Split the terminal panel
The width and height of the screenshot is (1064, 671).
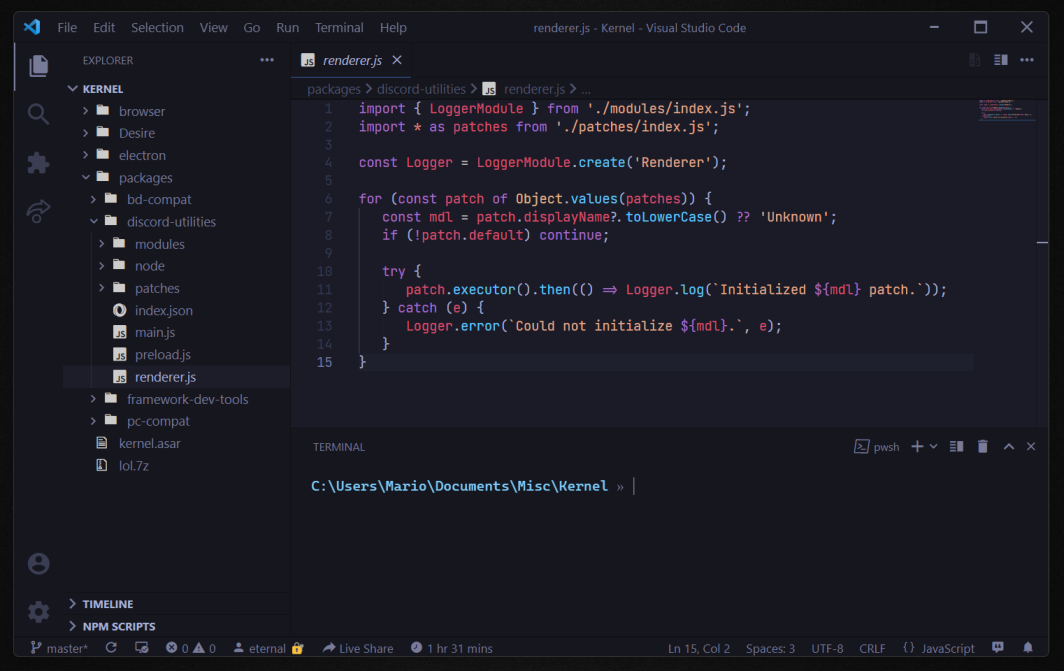point(957,446)
